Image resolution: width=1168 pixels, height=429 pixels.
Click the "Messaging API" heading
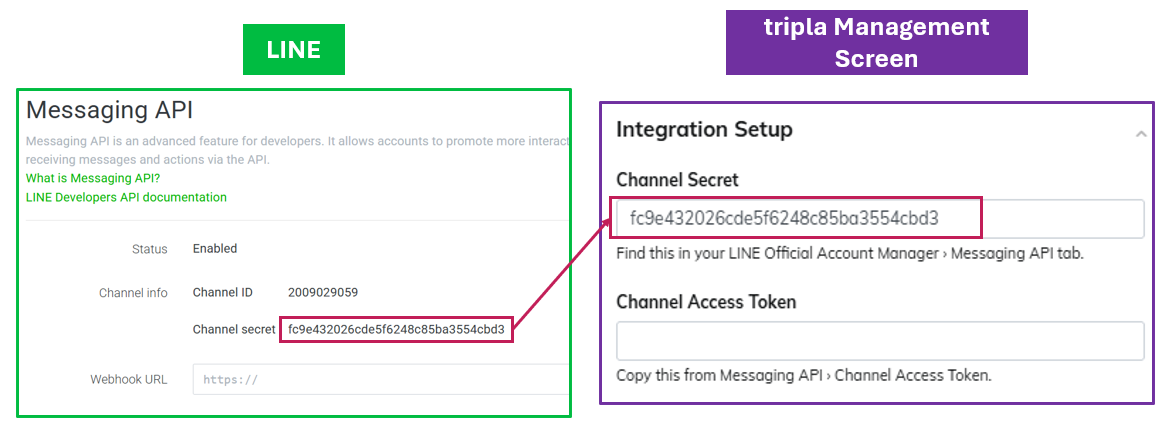coord(109,111)
